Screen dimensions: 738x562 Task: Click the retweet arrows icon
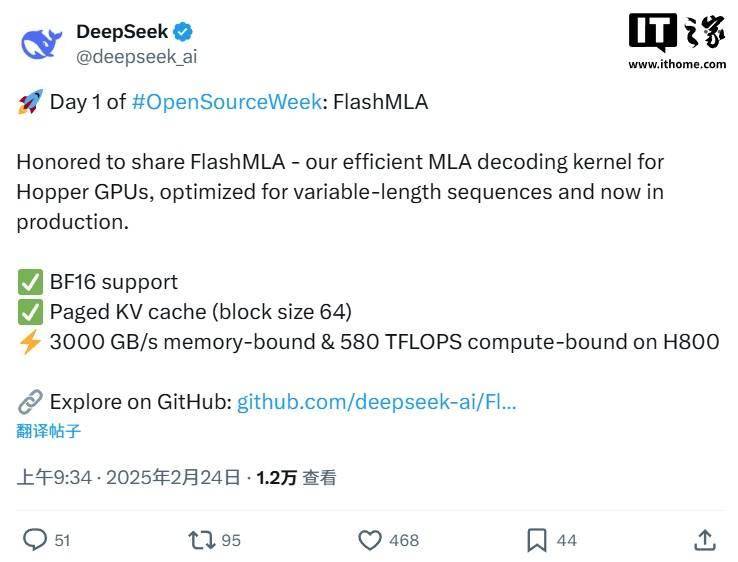coord(201,540)
